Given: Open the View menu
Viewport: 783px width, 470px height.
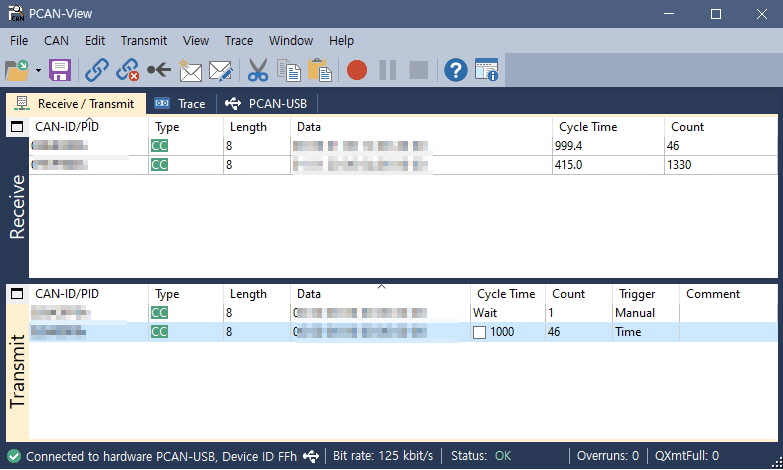Looking at the screenshot, I should point(196,40).
